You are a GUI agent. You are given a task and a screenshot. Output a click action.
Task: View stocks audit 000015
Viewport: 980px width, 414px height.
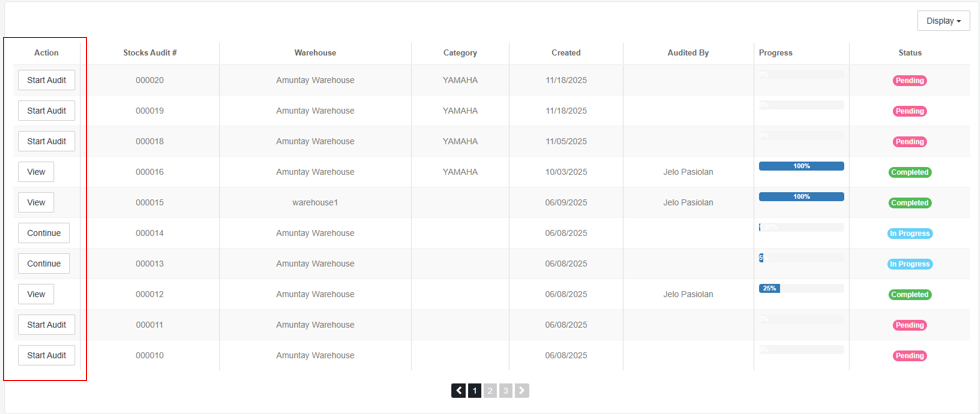36,202
